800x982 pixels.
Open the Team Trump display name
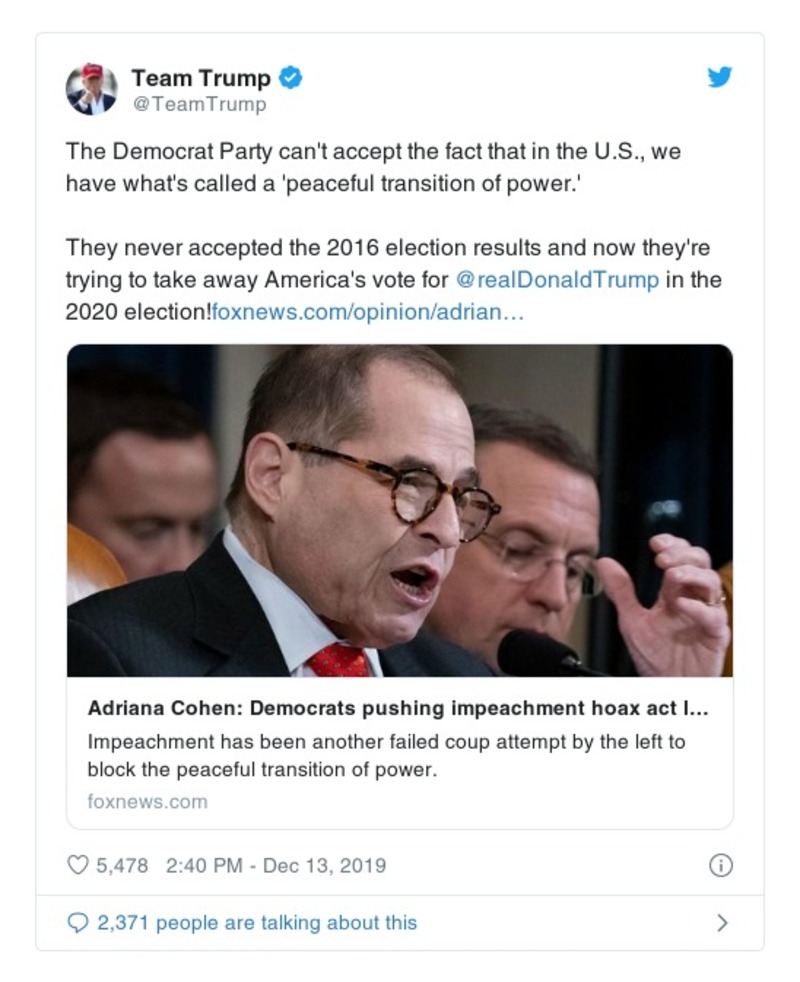201,77
